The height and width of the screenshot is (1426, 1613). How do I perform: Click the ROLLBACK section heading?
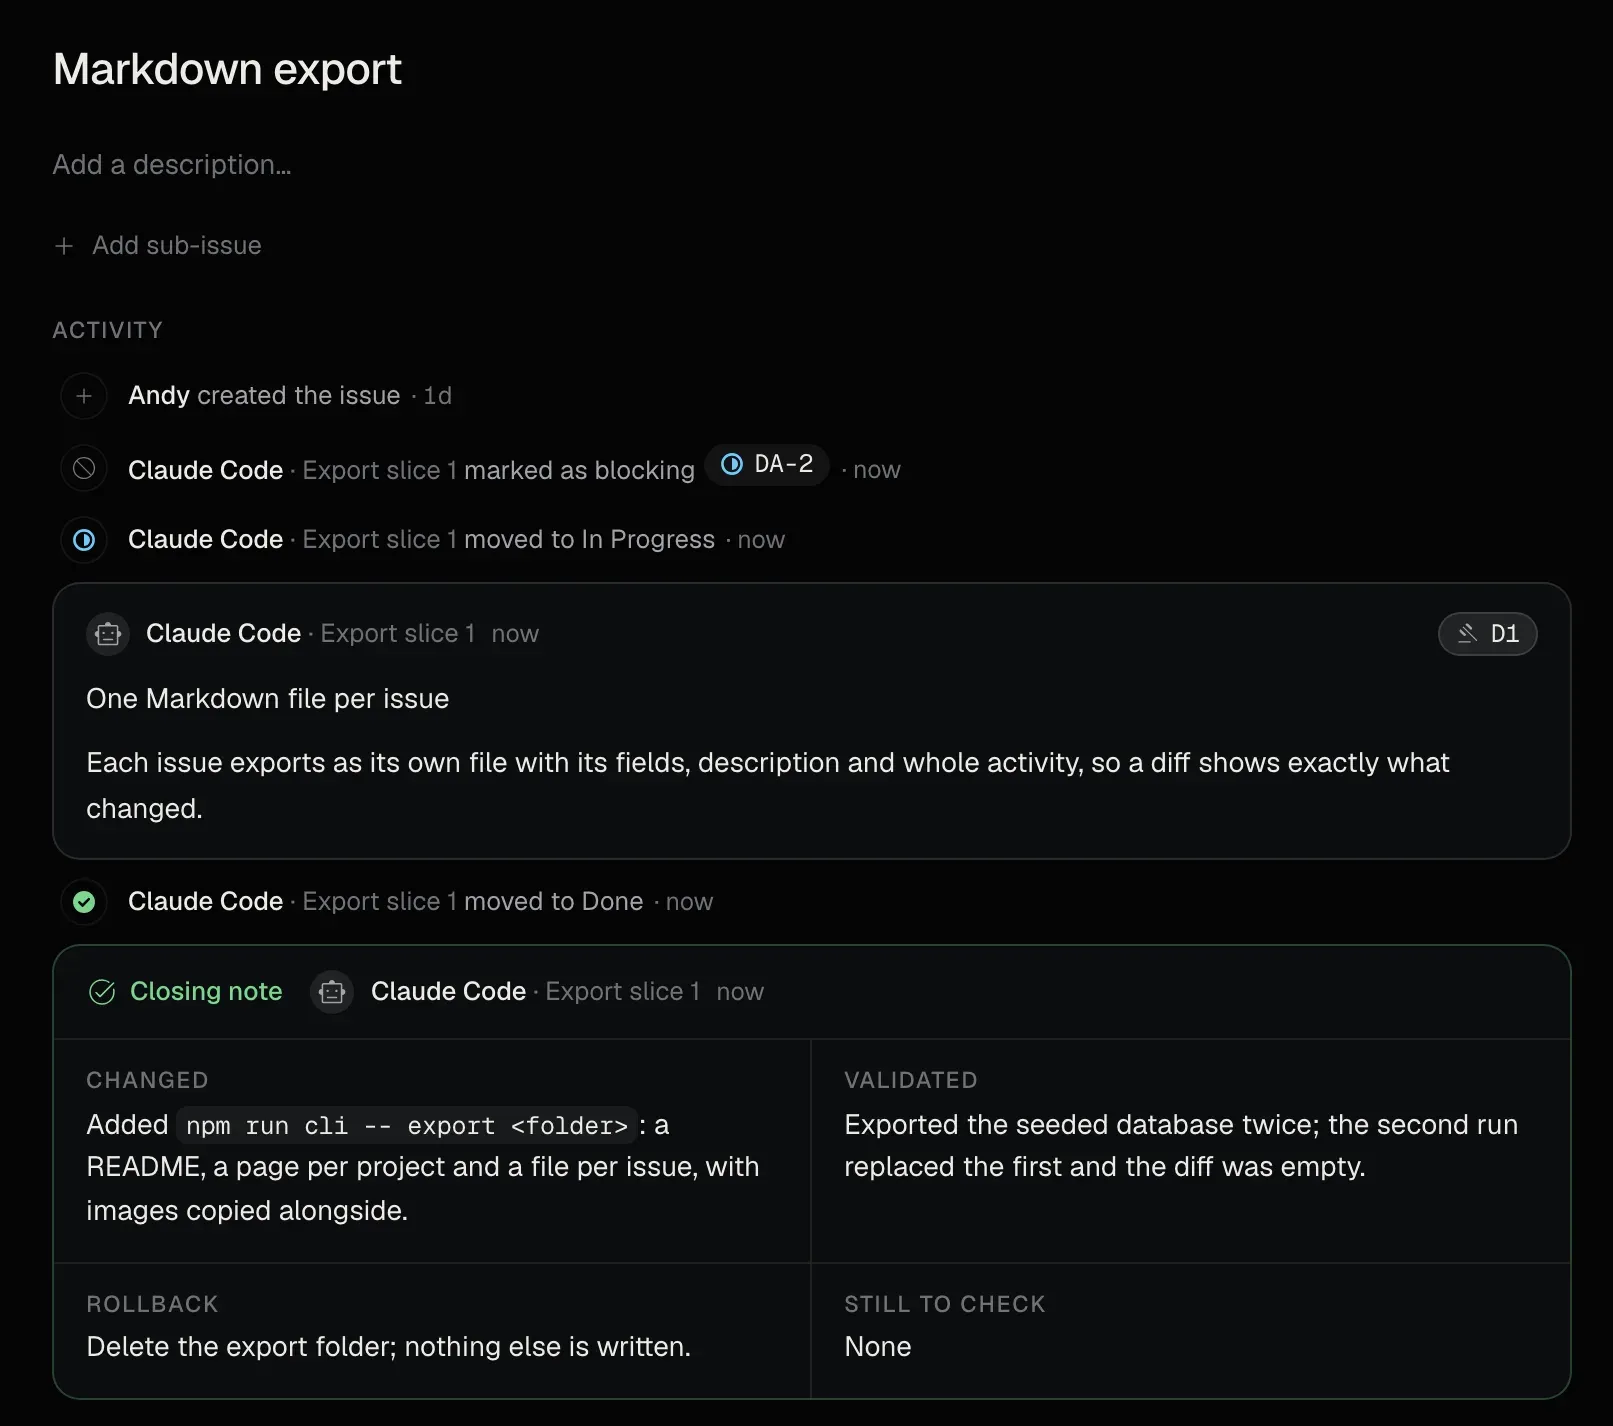[x=152, y=1304]
